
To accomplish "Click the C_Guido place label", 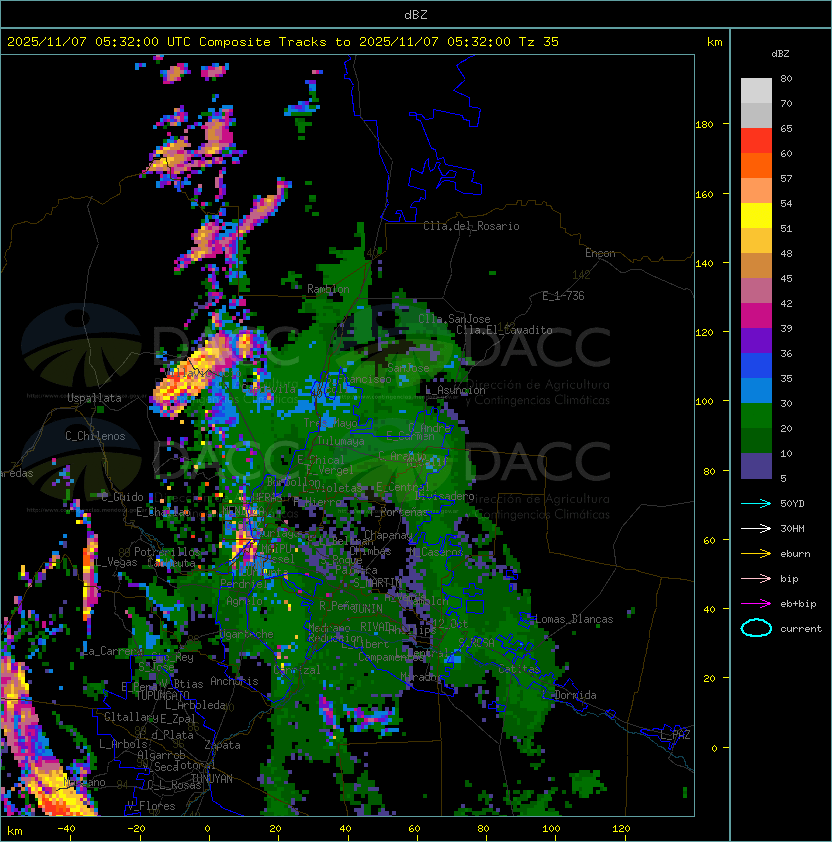I will [x=122, y=497].
